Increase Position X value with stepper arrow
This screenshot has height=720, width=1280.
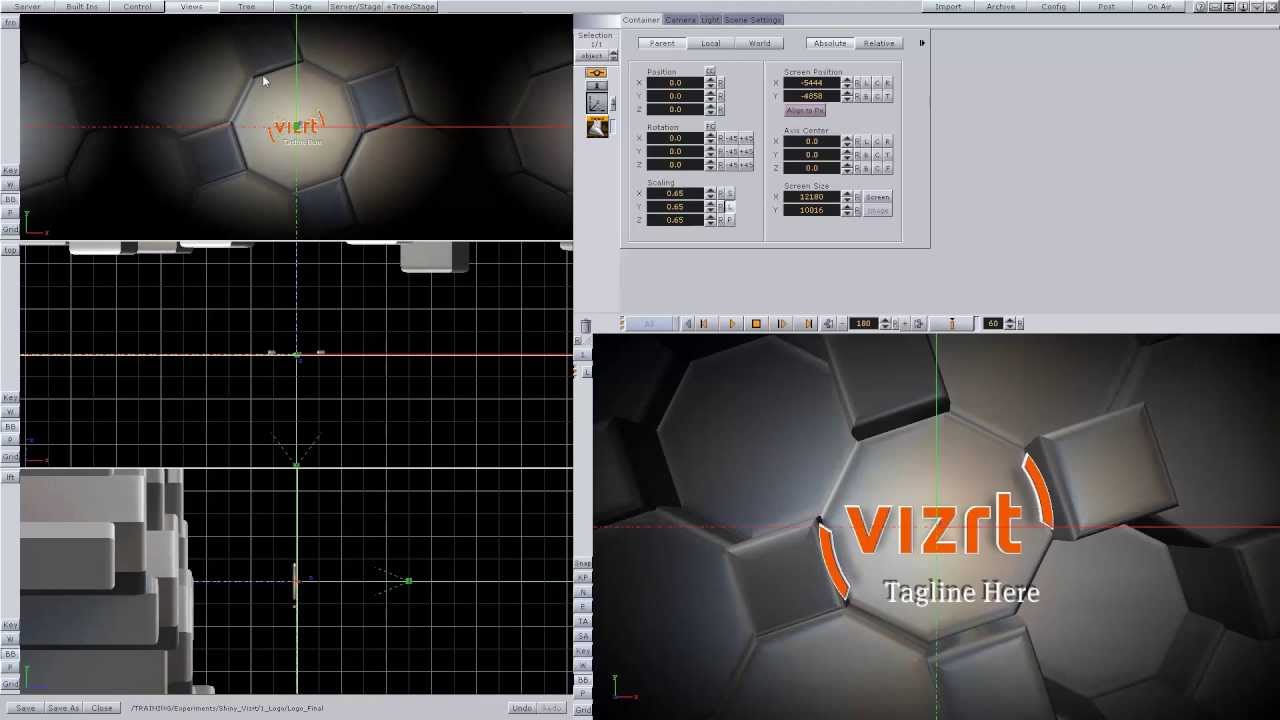click(711, 80)
